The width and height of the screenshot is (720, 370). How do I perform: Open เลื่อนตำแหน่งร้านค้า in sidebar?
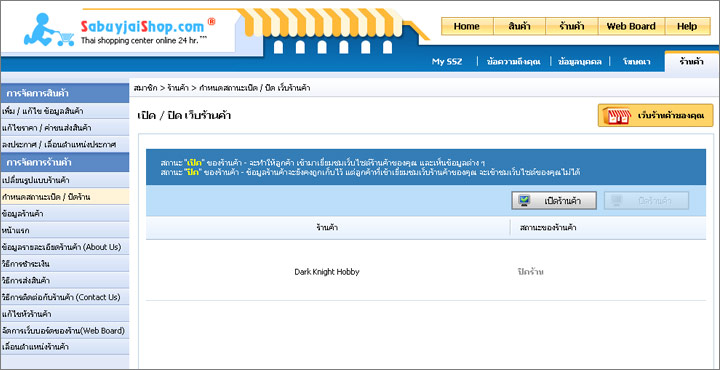[x=64, y=347]
